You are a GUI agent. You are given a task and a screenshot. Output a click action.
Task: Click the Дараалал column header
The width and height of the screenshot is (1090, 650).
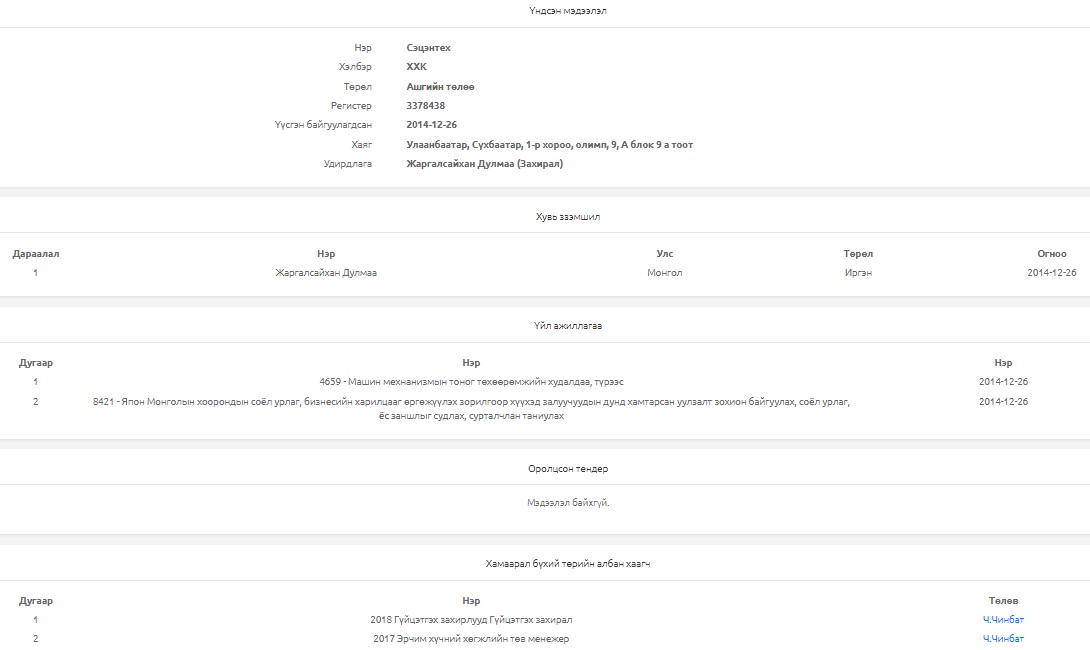tap(36, 254)
